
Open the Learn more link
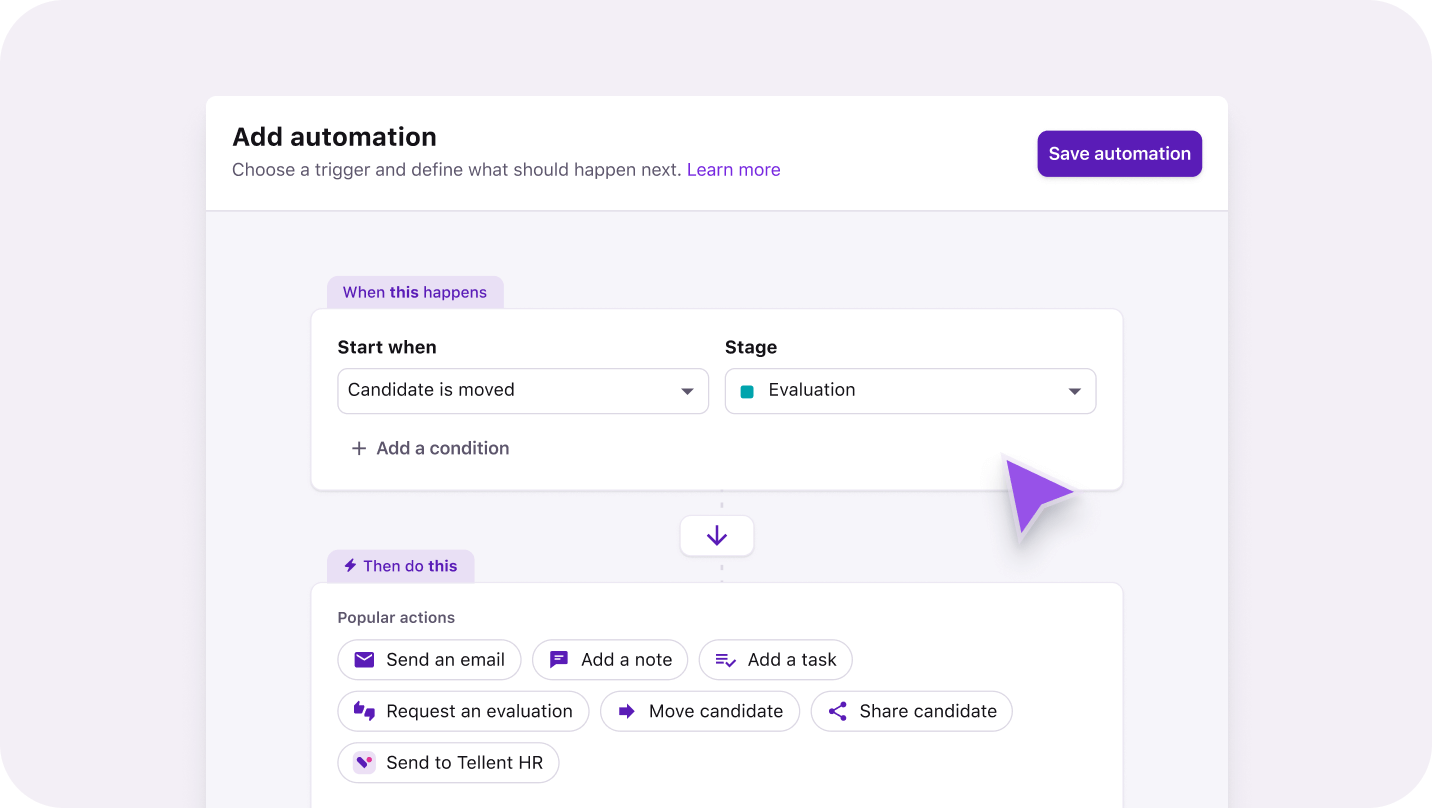coord(733,169)
